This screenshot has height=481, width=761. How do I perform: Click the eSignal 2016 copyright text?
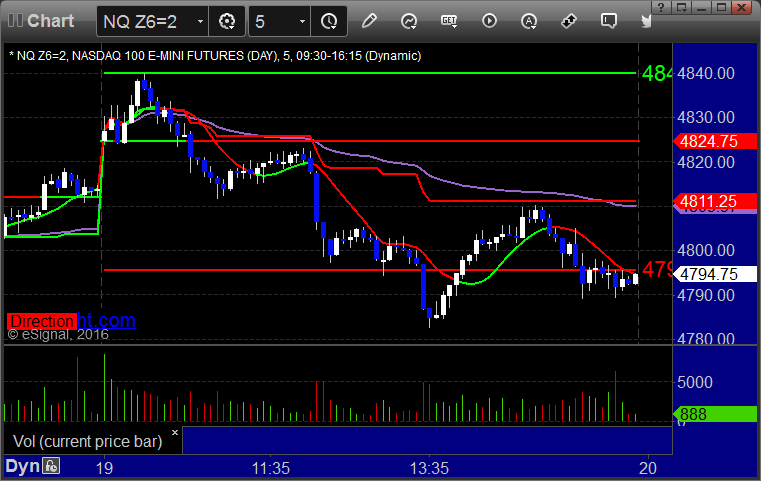[58, 334]
